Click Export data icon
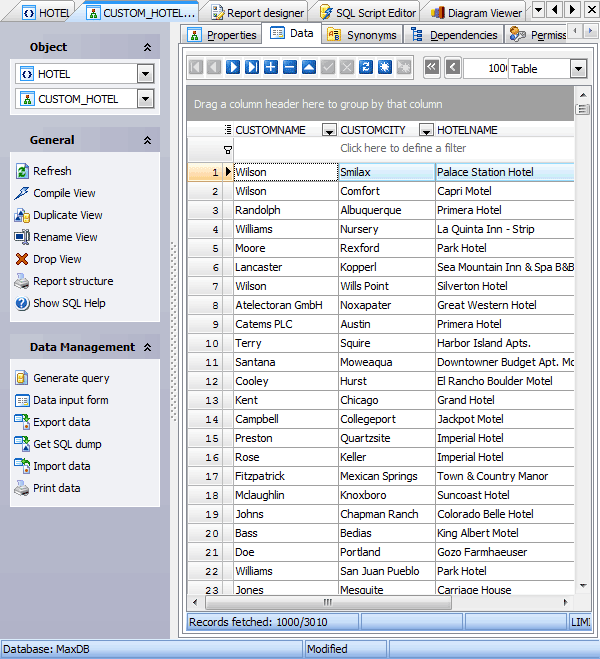This screenshot has width=600, height=659. coord(21,422)
